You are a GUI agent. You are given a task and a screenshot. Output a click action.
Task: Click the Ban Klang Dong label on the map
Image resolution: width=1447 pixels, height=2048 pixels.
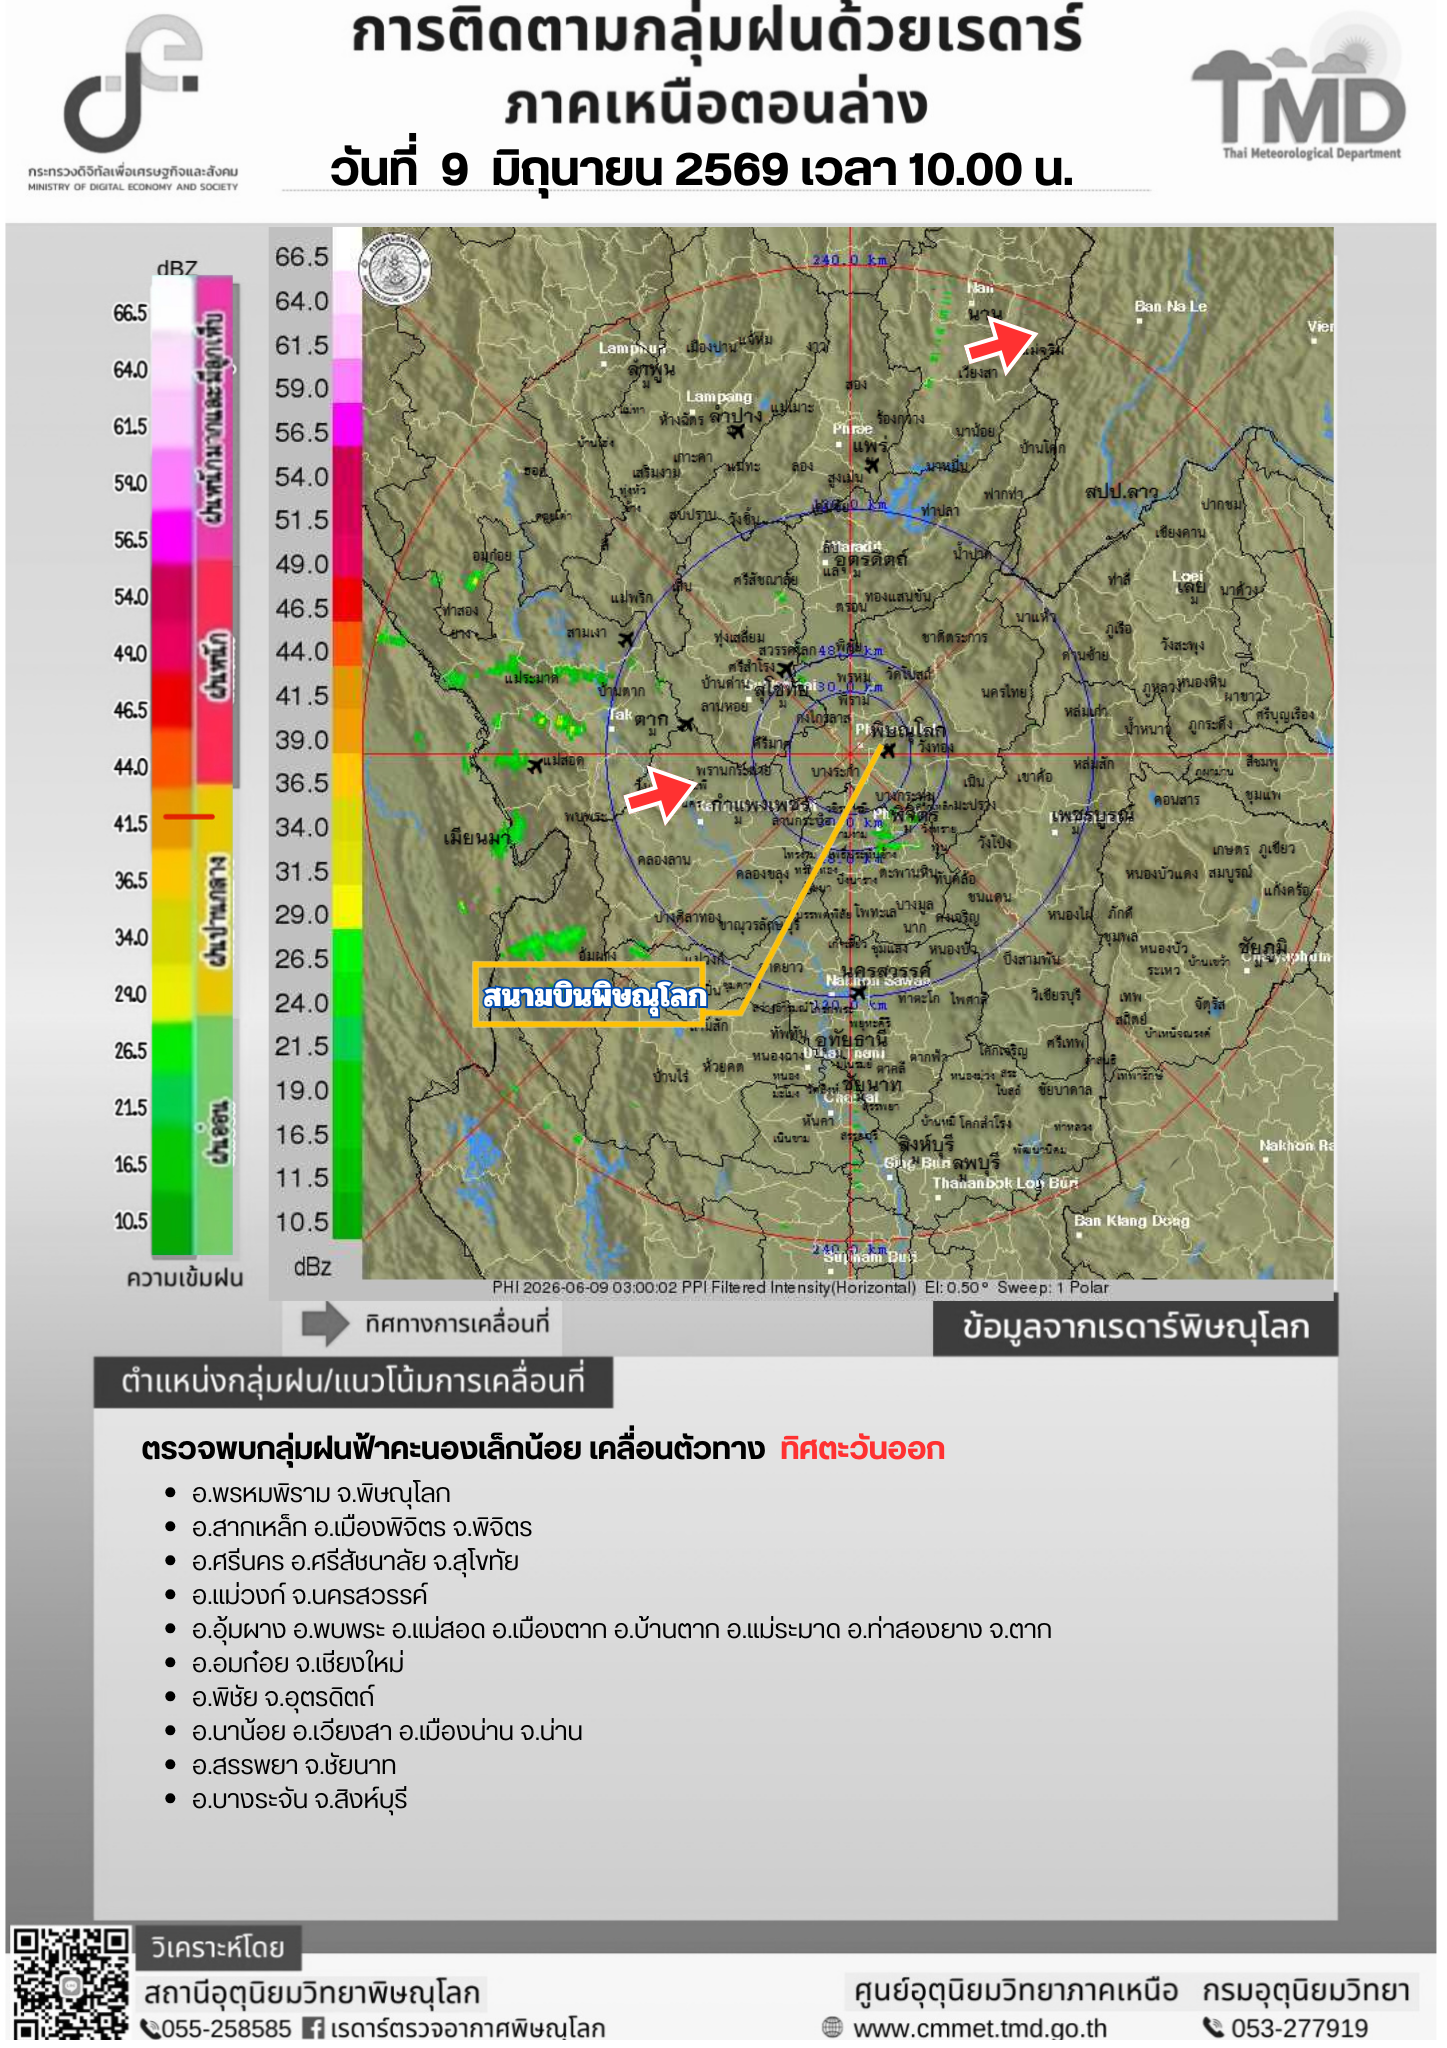coord(1132,1221)
